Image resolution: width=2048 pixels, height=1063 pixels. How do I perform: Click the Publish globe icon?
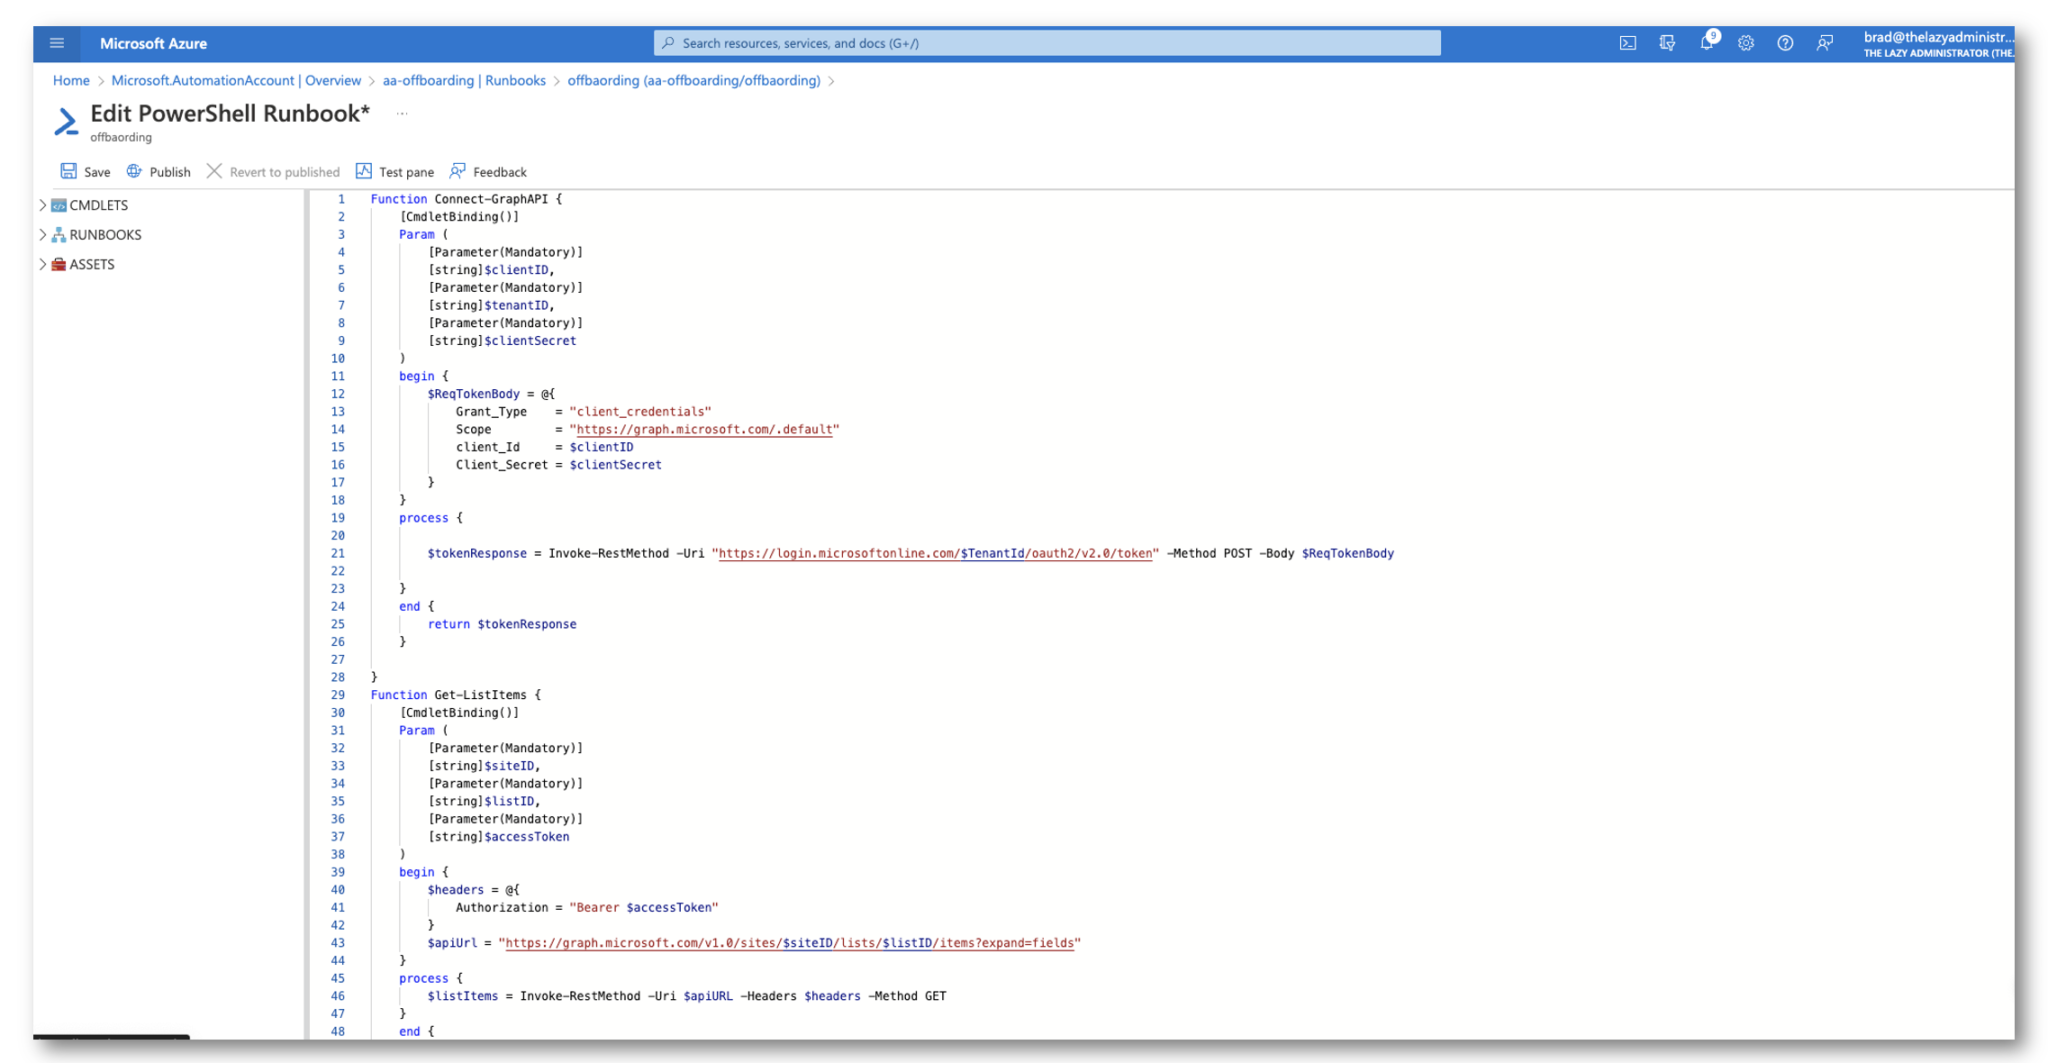134,171
